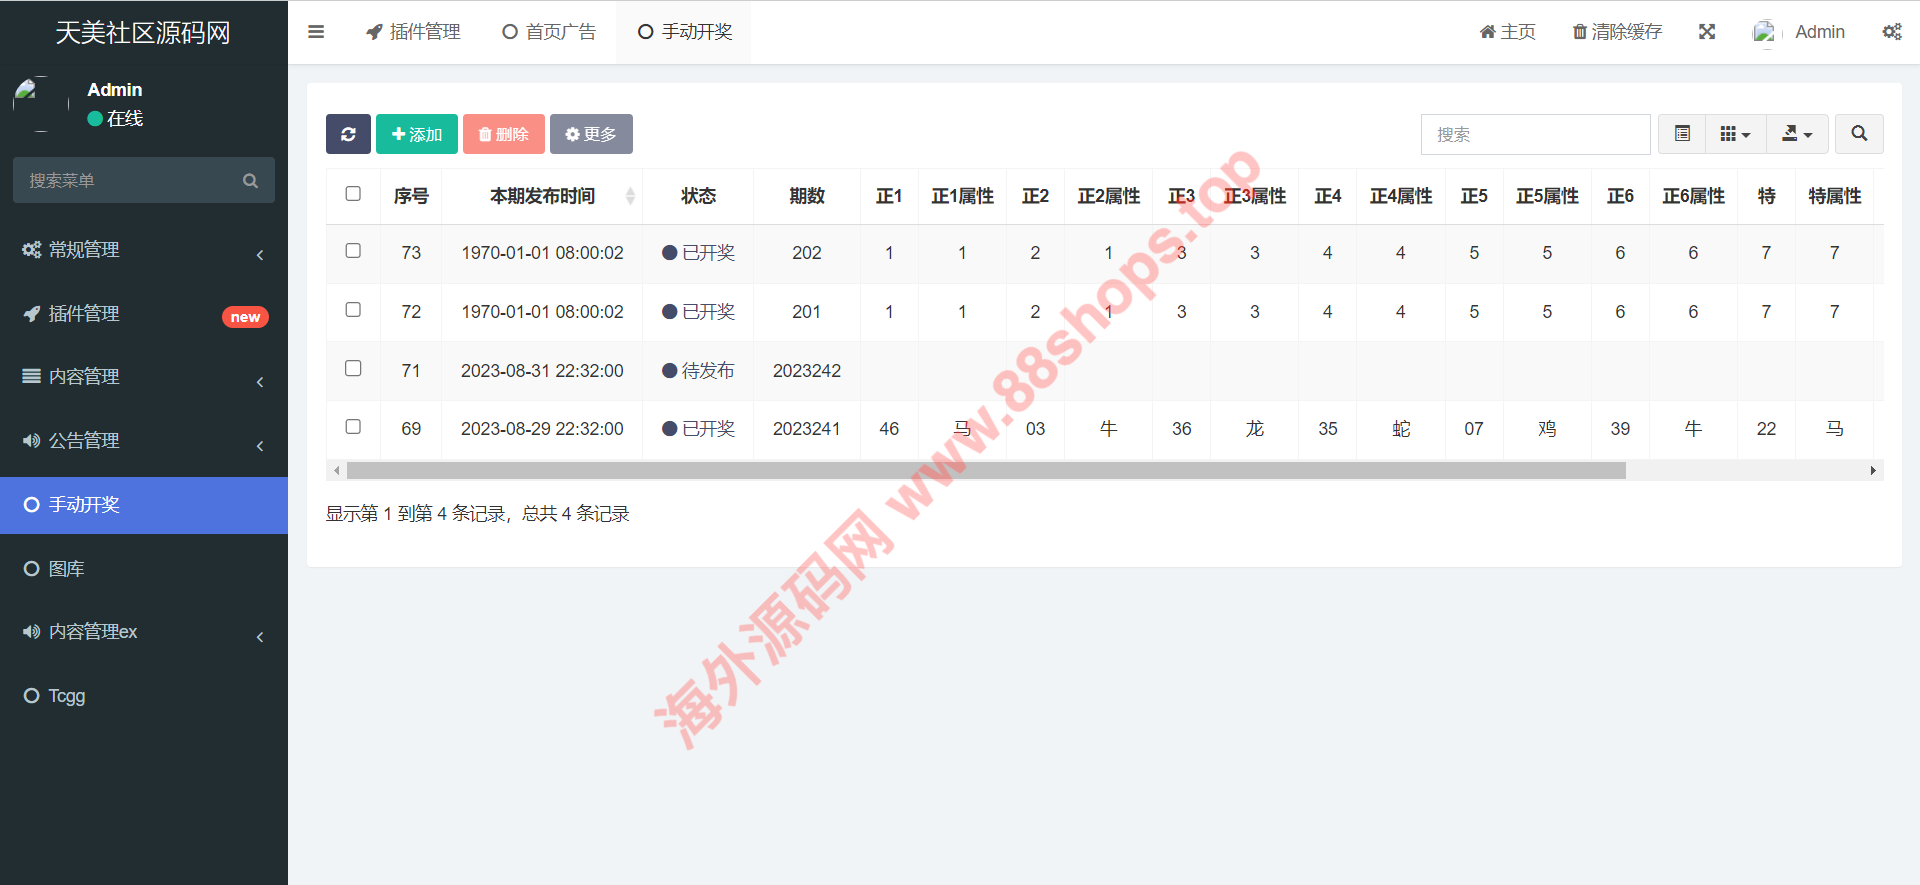Open the export data dropdown
1920x885 pixels.
(1797, 134)
